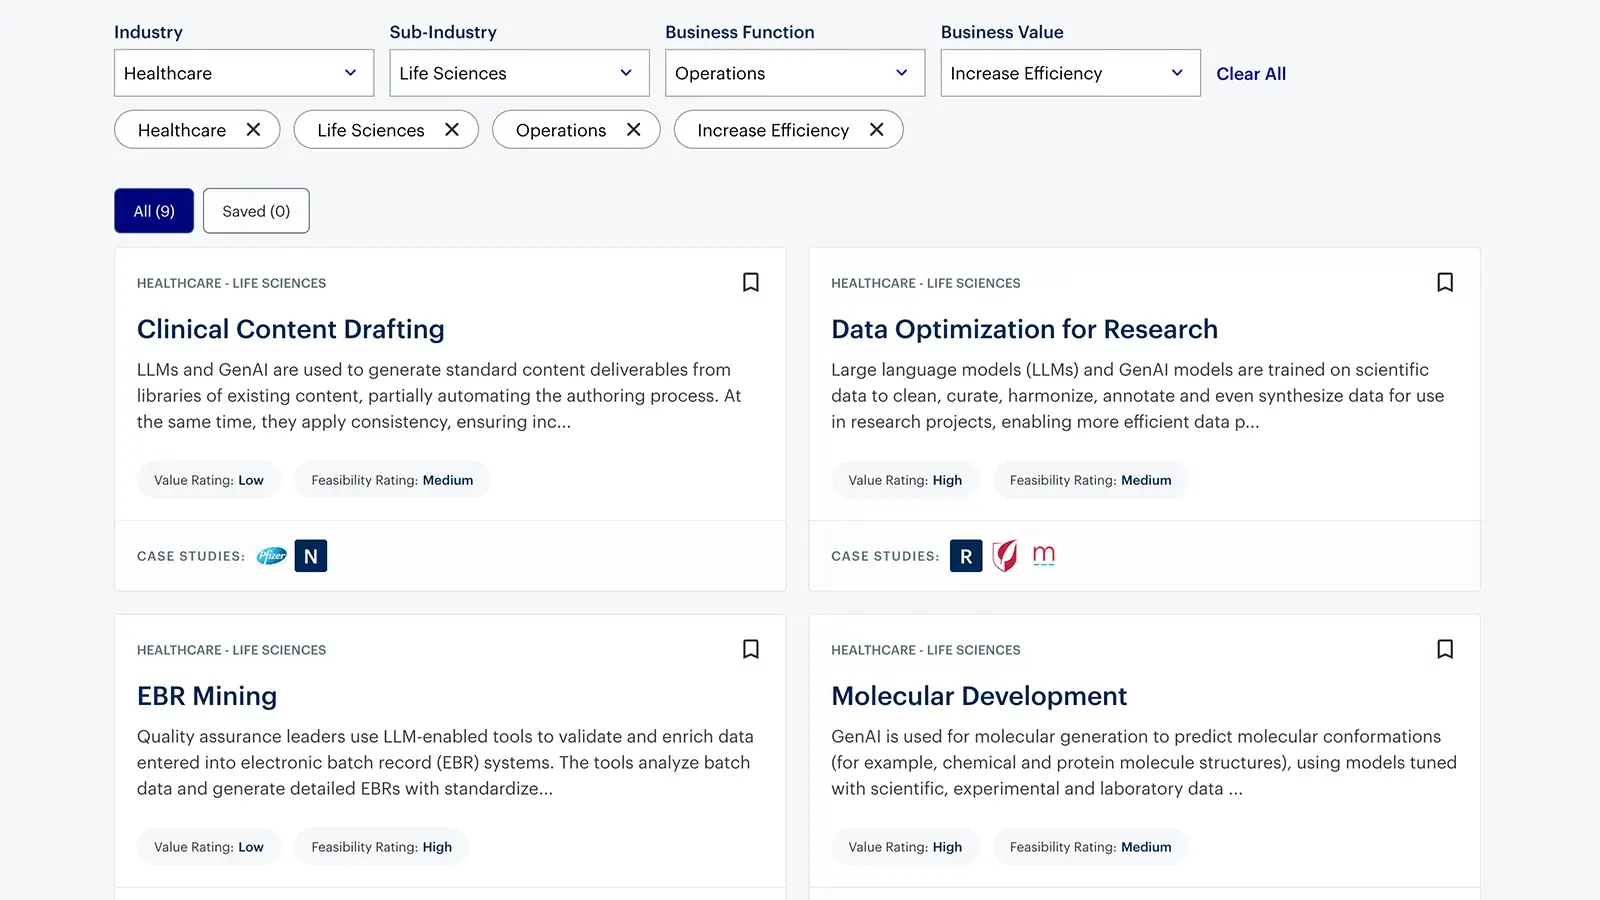Screen dimensions: 1600x900
Task: Click the Clear All link
Action: pos(1251,73)
